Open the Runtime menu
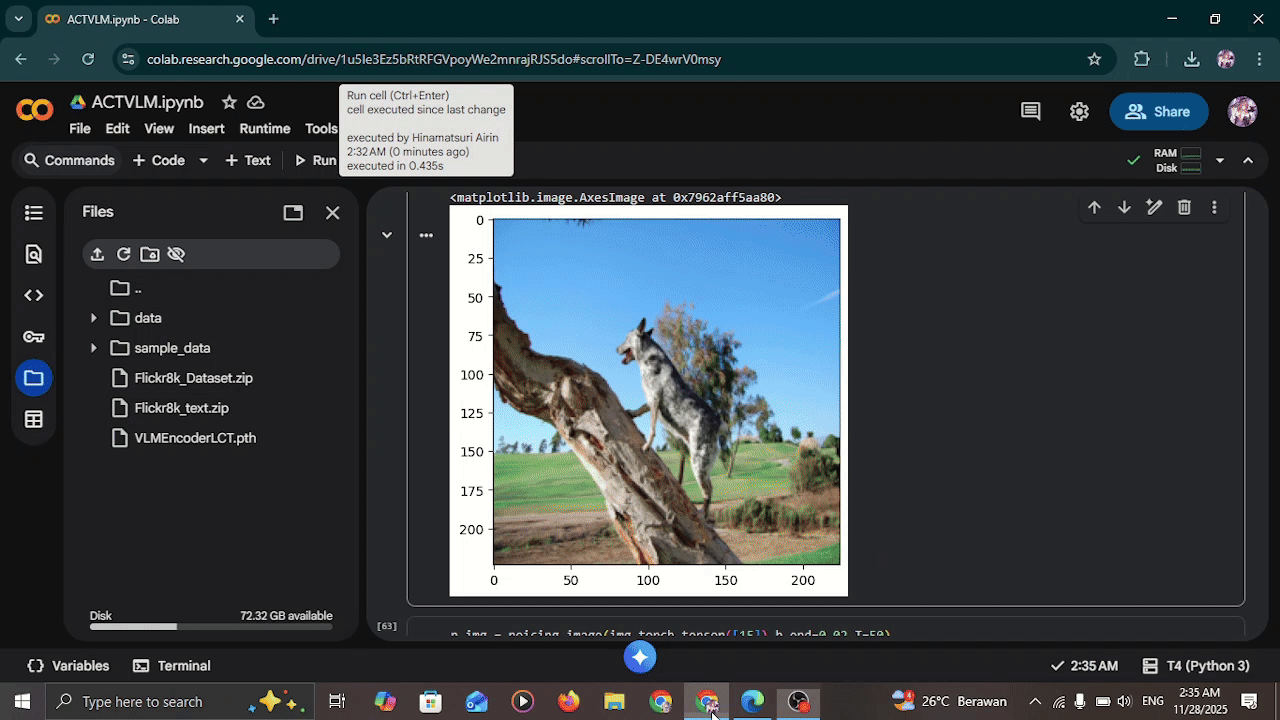Screen dimensions: 1280x720 (x=265, y=129)
